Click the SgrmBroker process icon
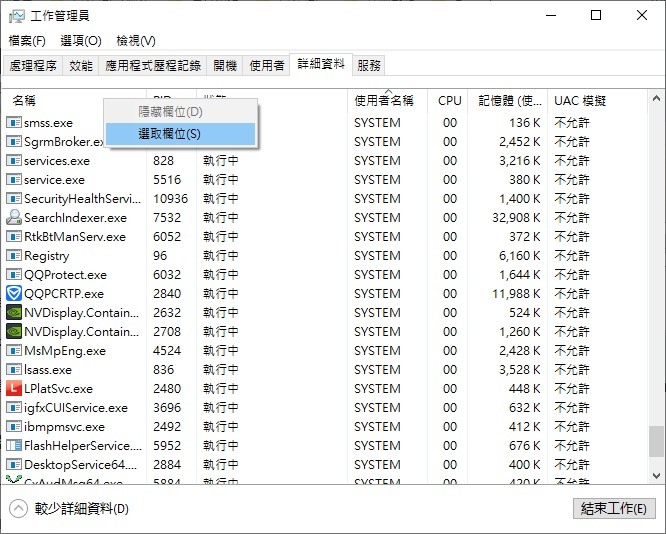Image resolution: width=666 pixels, height=534 pixels. click(14, 141)
